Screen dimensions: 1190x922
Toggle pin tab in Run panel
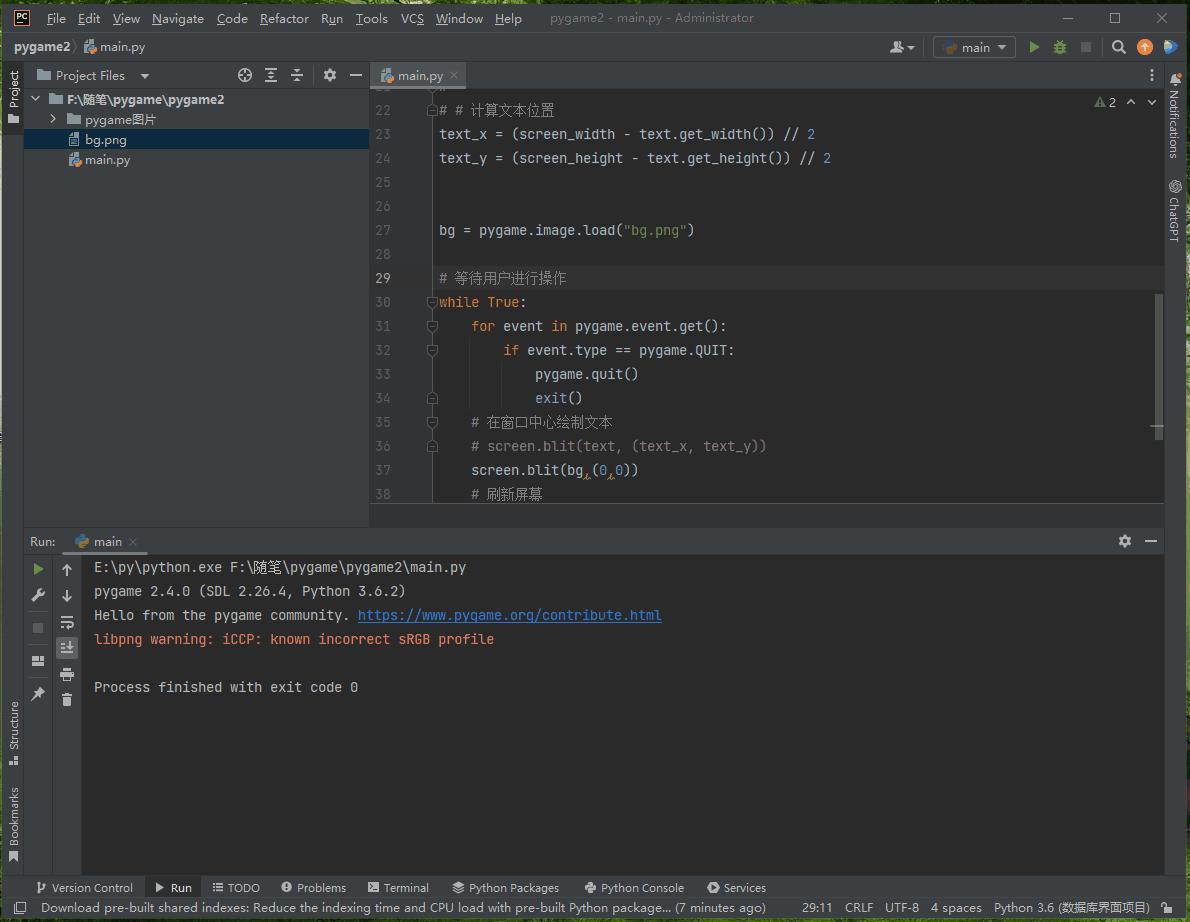pos(38,694)
